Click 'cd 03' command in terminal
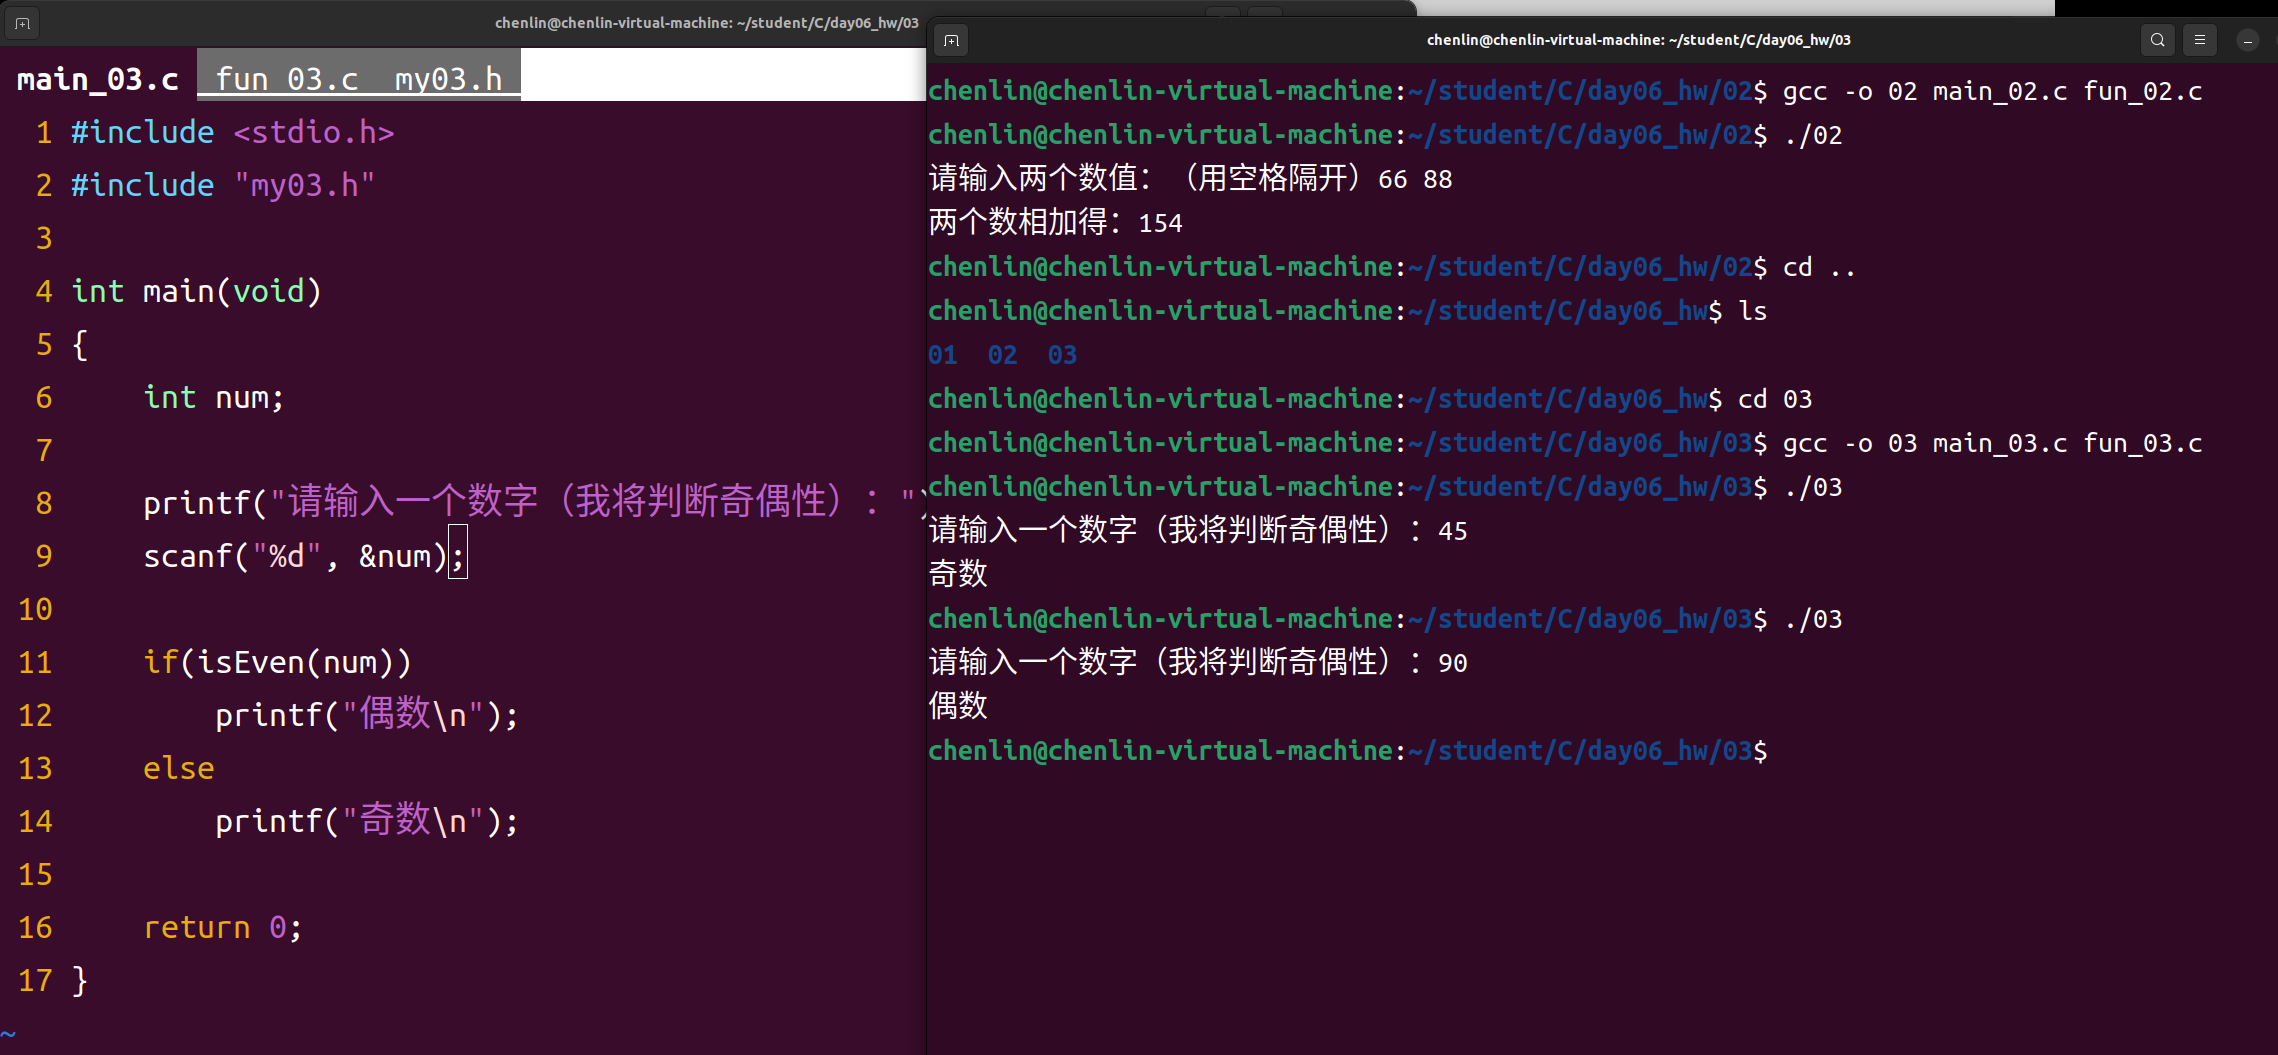Viewport: 2278px width, 1055px height. (1775, 399)
